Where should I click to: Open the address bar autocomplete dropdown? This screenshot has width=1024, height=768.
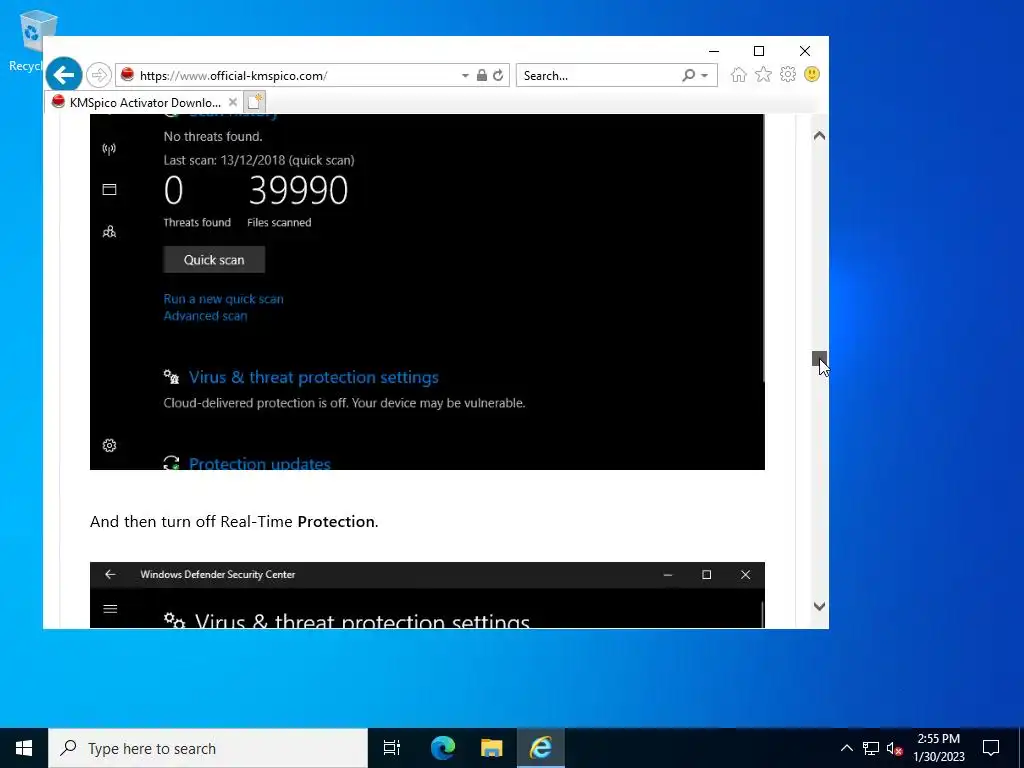(465, 76)
